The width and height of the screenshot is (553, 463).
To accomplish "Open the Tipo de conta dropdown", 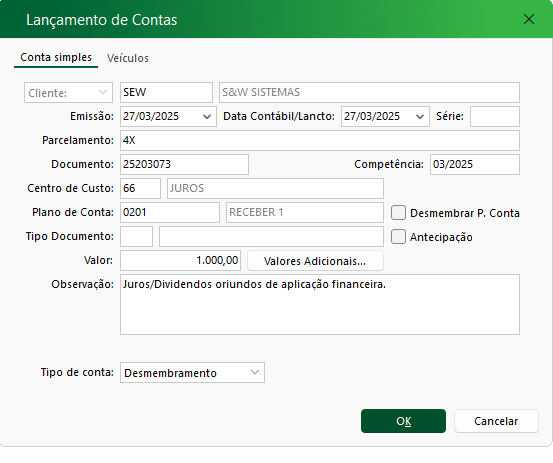I will (193, 372).
